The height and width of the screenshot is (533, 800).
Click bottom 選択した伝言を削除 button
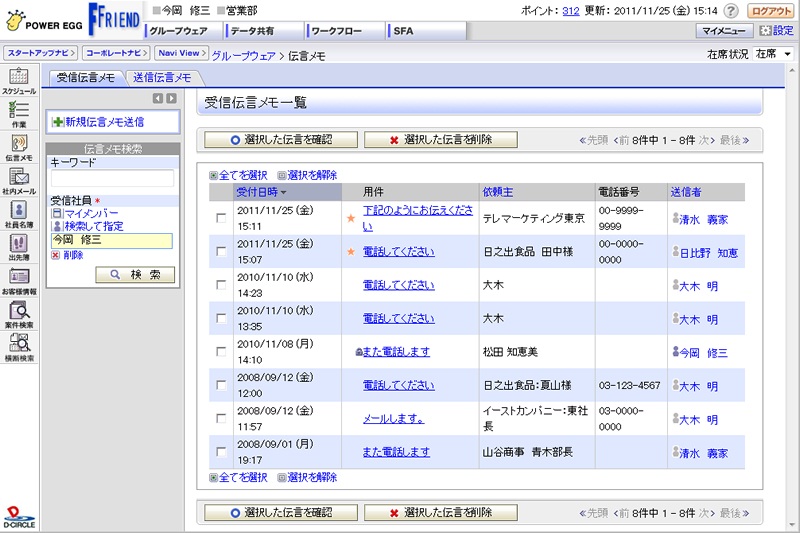441,513
